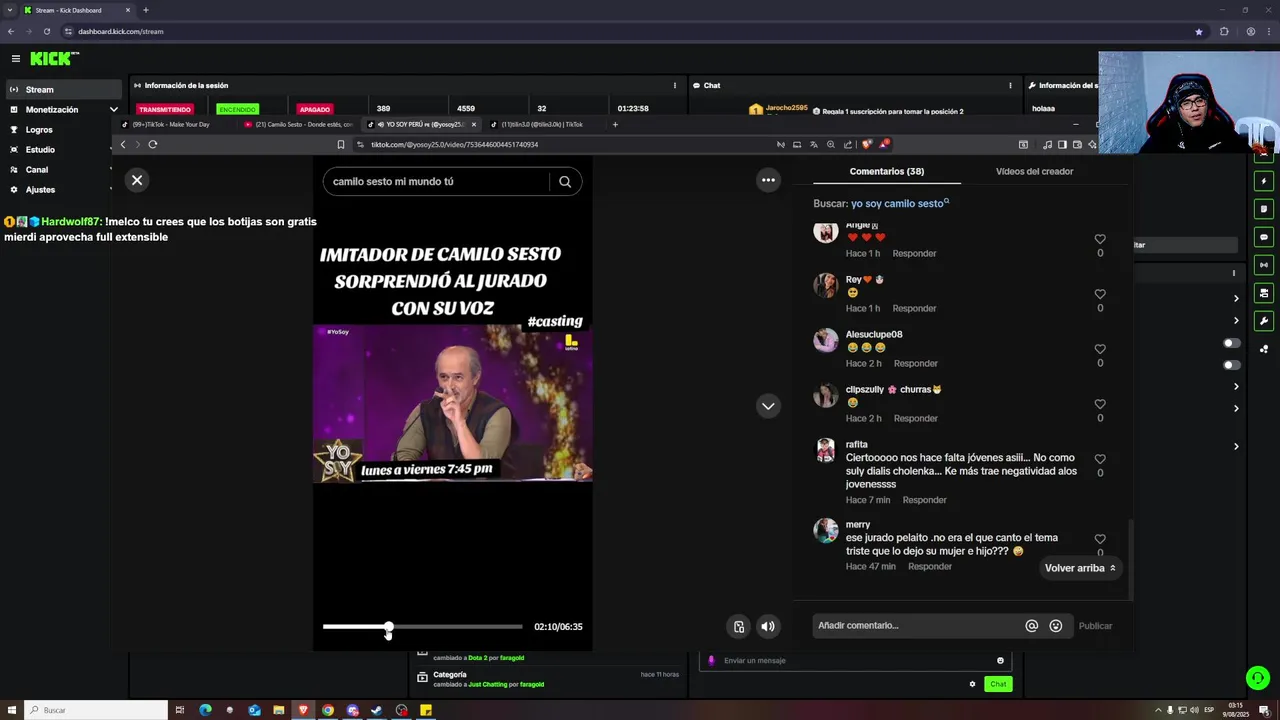The height and width of the screenshot is (720, 1280).
Task: Click the Windows taskbar Buscar search box
Action: [x=97, y=710]
